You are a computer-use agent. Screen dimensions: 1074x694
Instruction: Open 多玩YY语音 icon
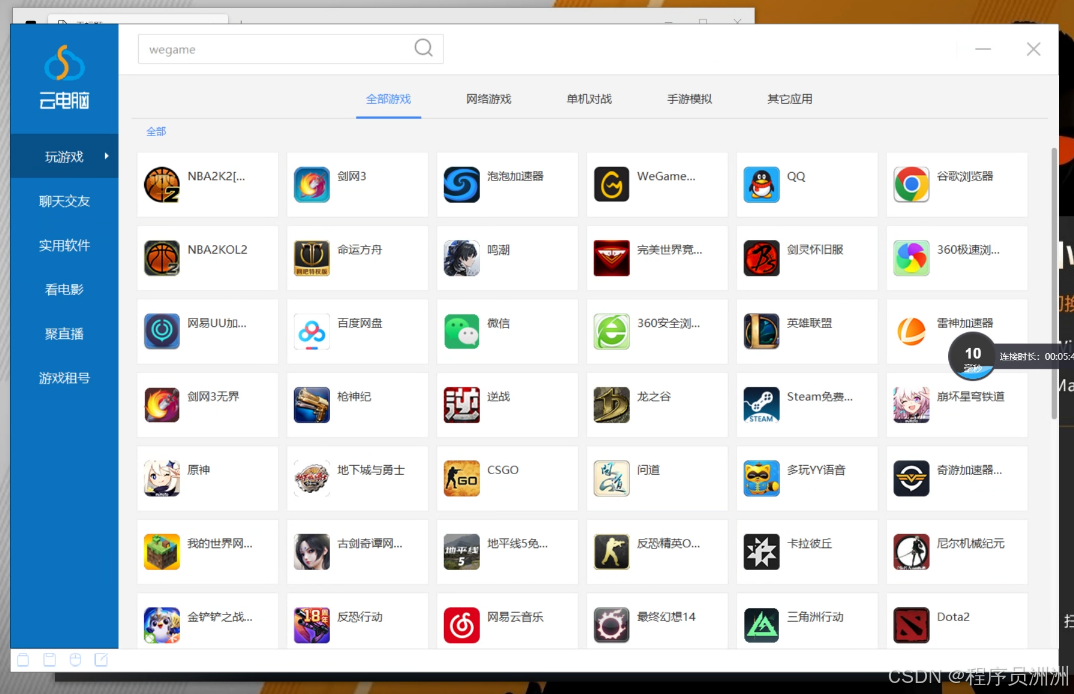tap(762, 478)
